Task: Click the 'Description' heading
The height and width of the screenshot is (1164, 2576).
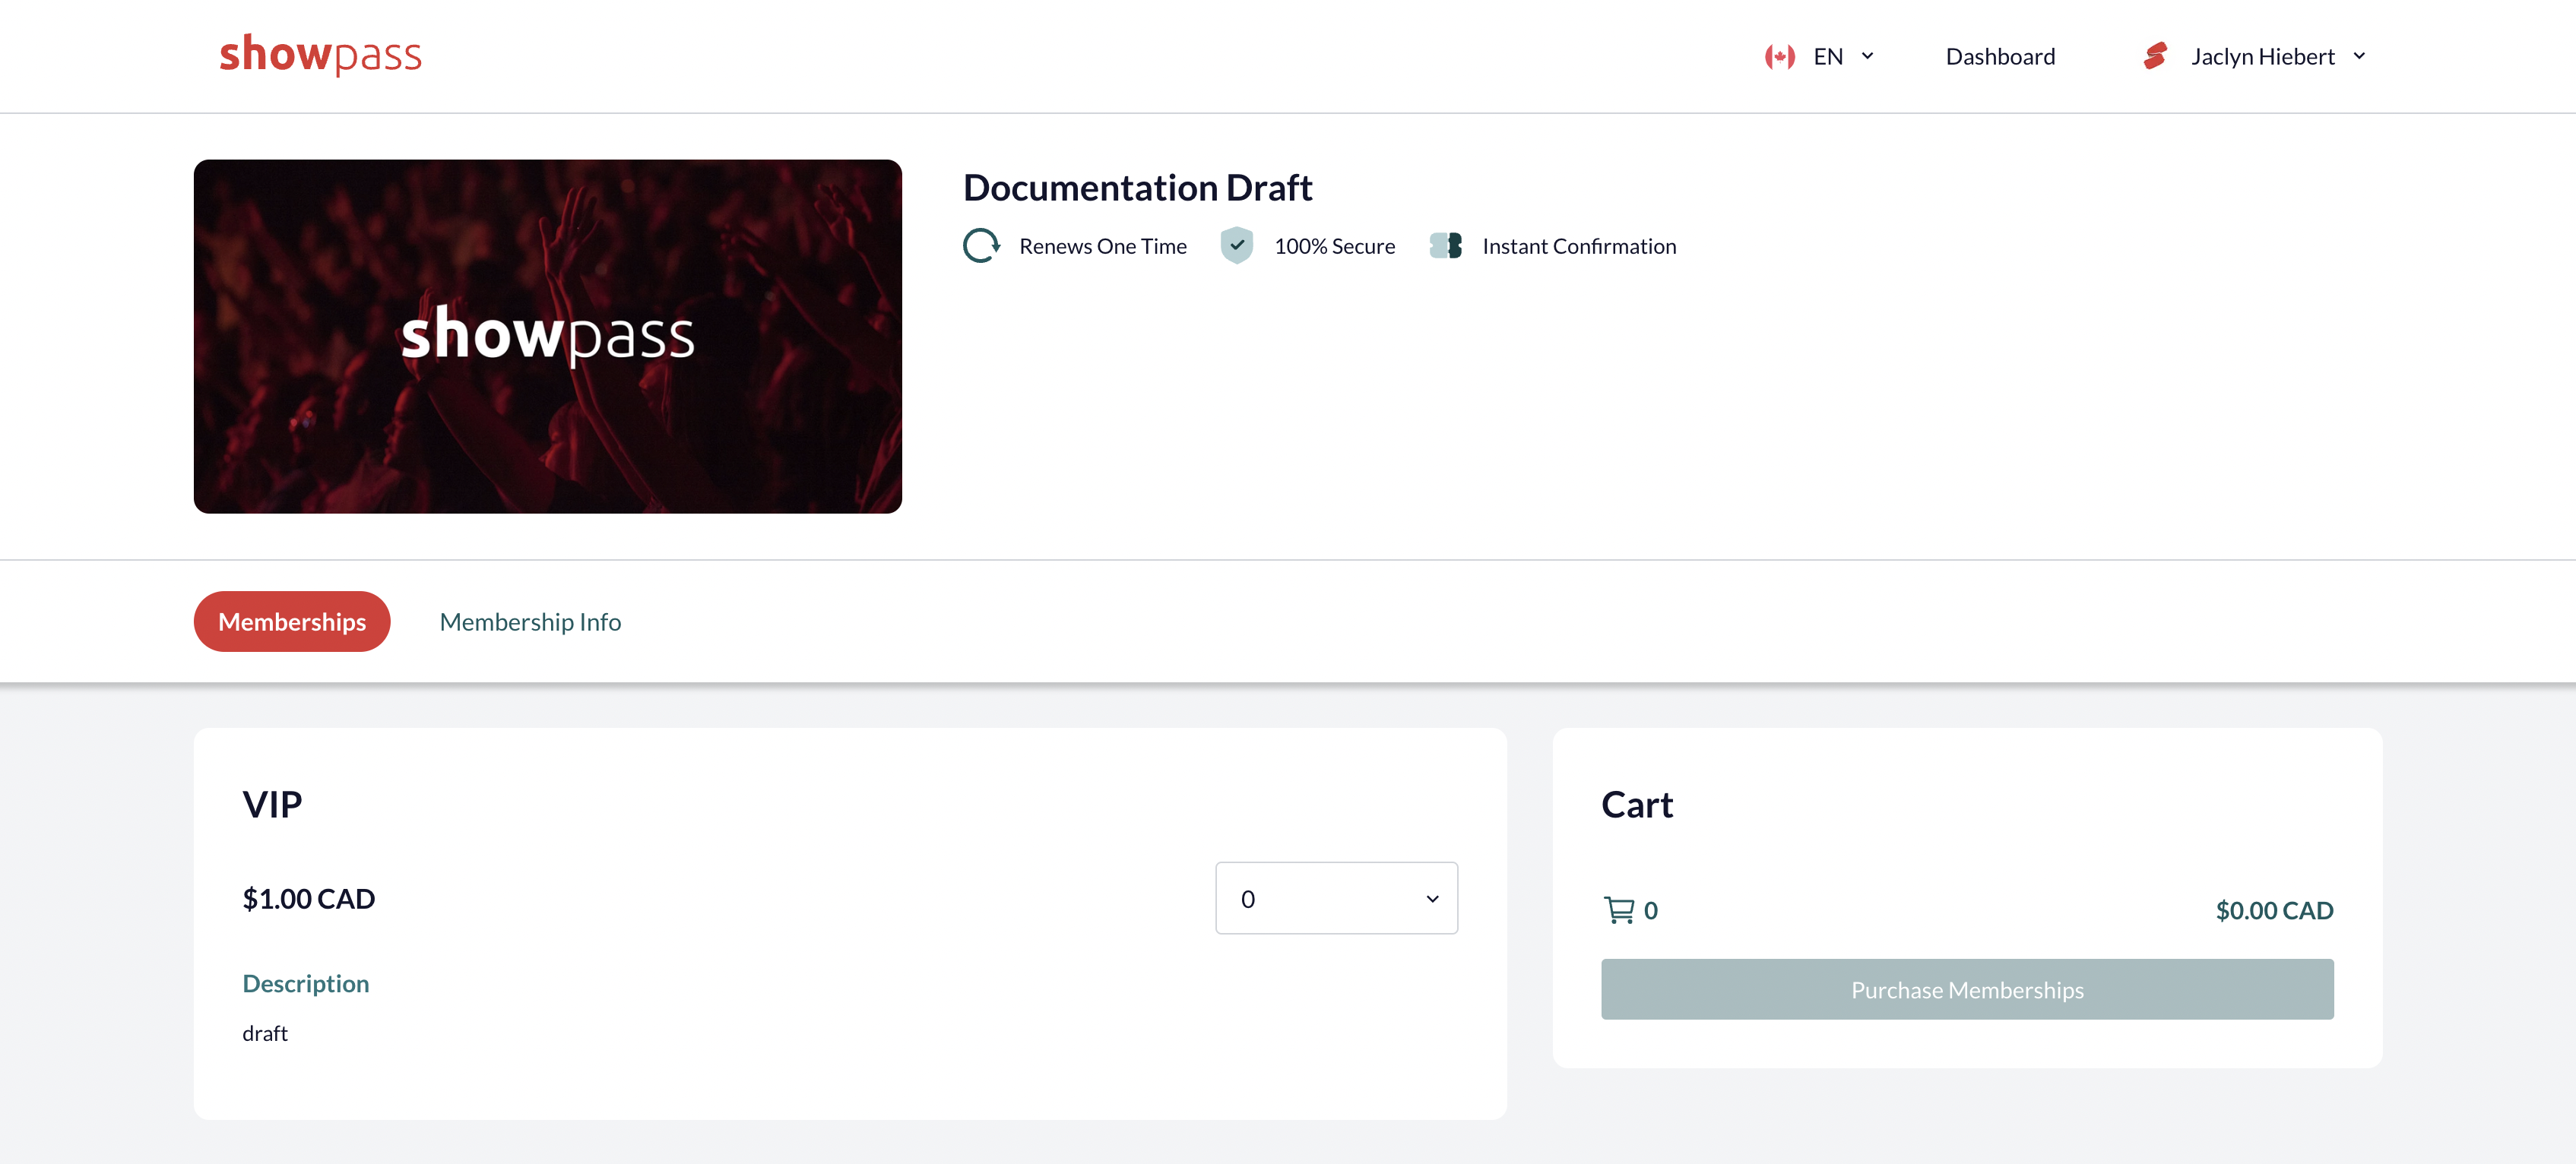Action: click(305, 984)
